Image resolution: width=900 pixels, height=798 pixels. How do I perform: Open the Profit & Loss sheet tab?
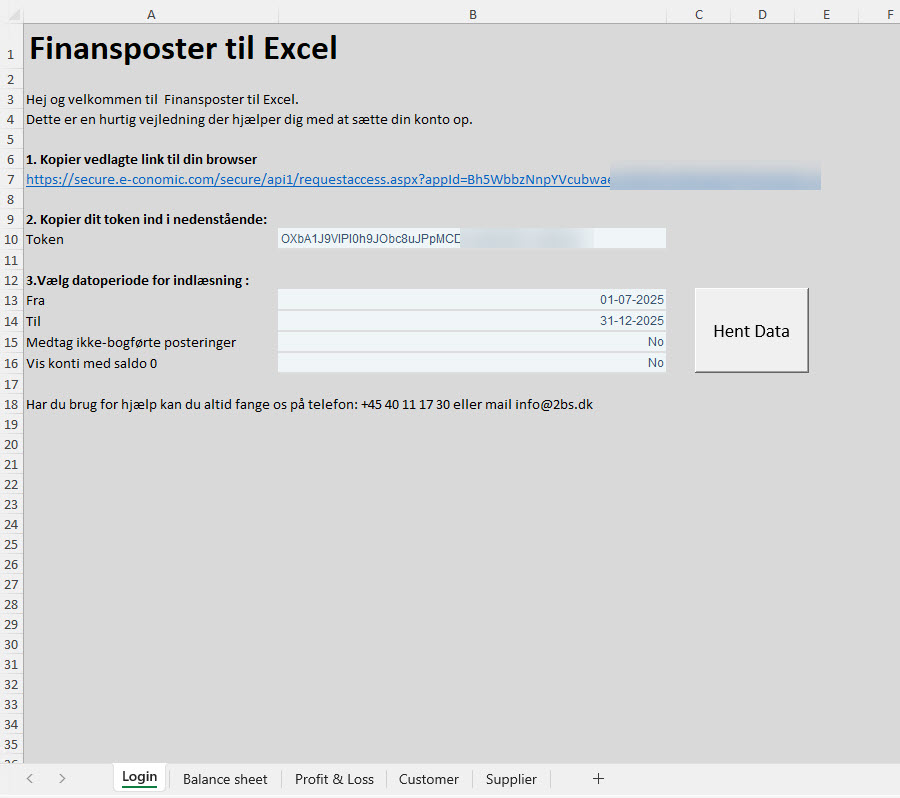coord(334,779)
